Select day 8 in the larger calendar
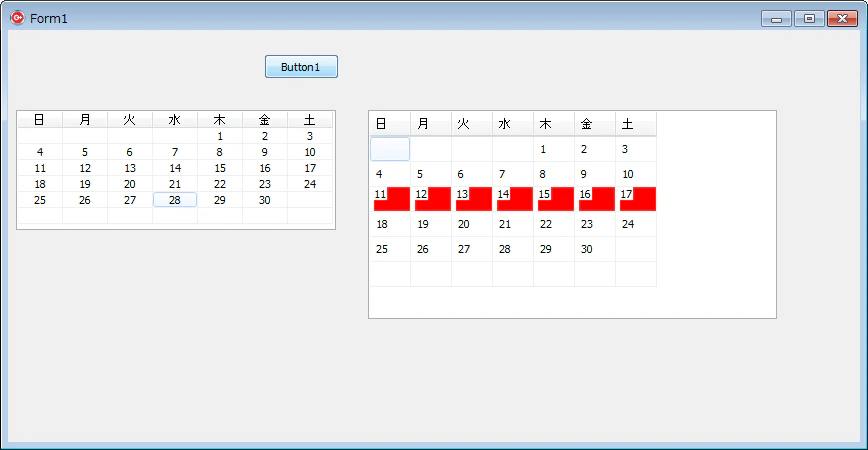The height and width of the screenshot is (450, 868). (554, 174)
